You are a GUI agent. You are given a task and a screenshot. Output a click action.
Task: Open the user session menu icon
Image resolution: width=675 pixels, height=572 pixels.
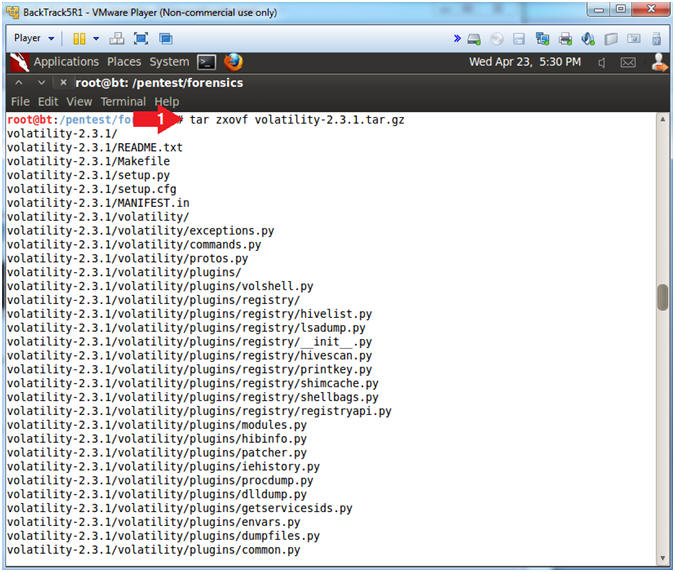659,62
